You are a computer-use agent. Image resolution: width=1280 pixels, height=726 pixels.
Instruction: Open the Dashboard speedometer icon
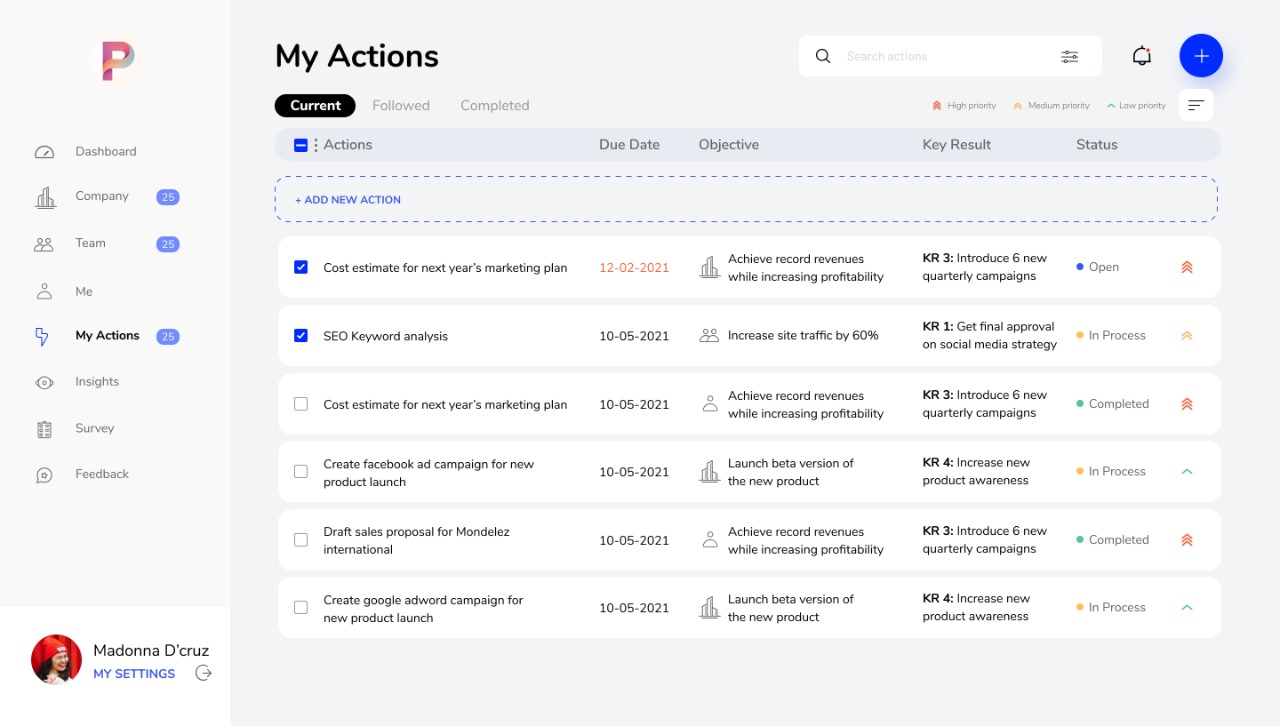click(x=44, y=152)
